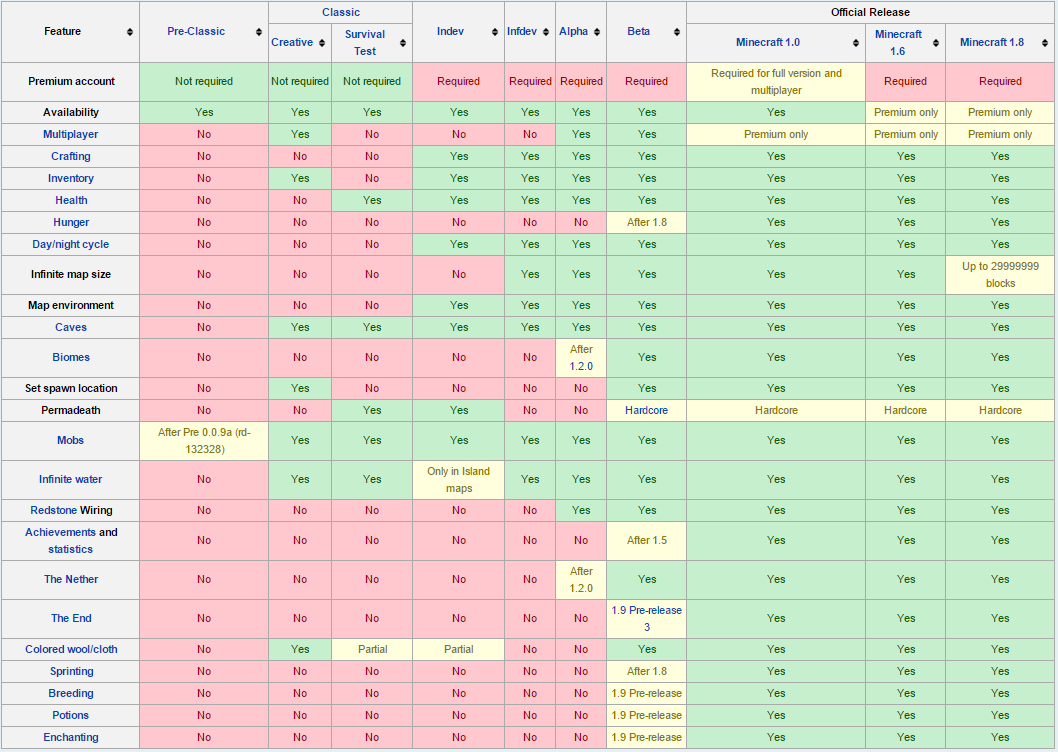Viewport: 1058px width, 752px height.
Task: Open the Sprinting feature link
Action: click(72, 672)
